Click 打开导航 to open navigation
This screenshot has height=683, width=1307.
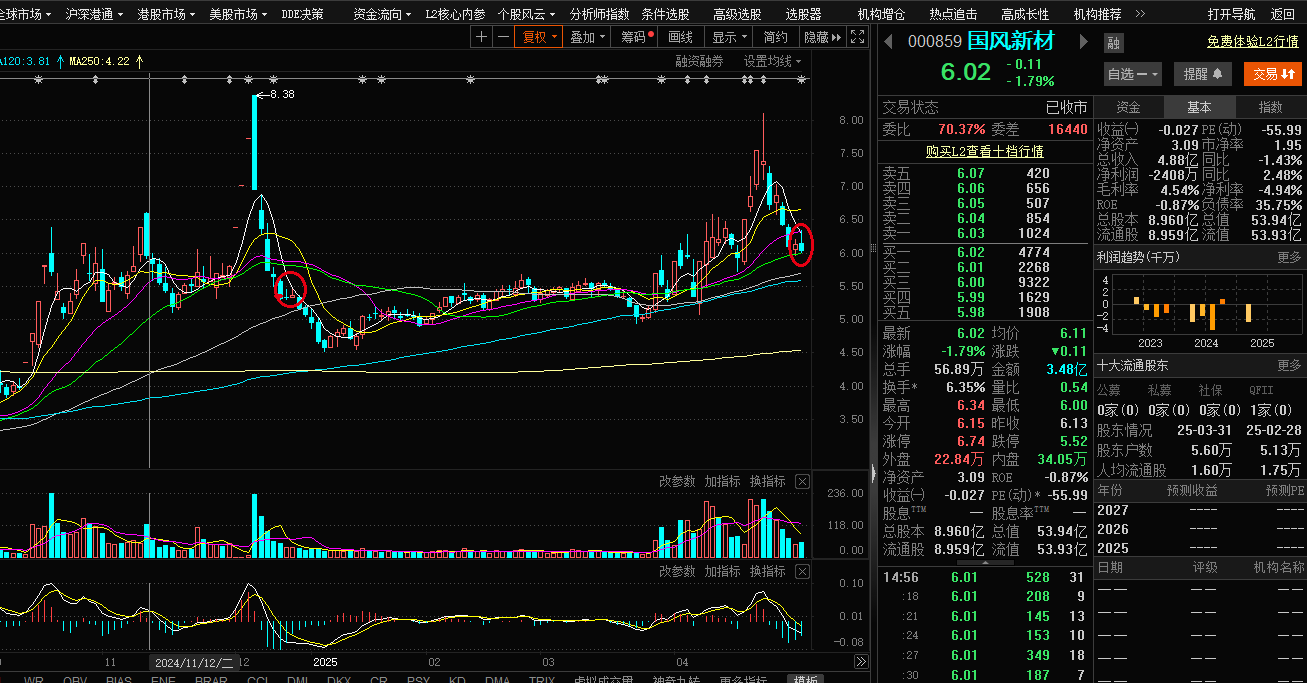1232,14
